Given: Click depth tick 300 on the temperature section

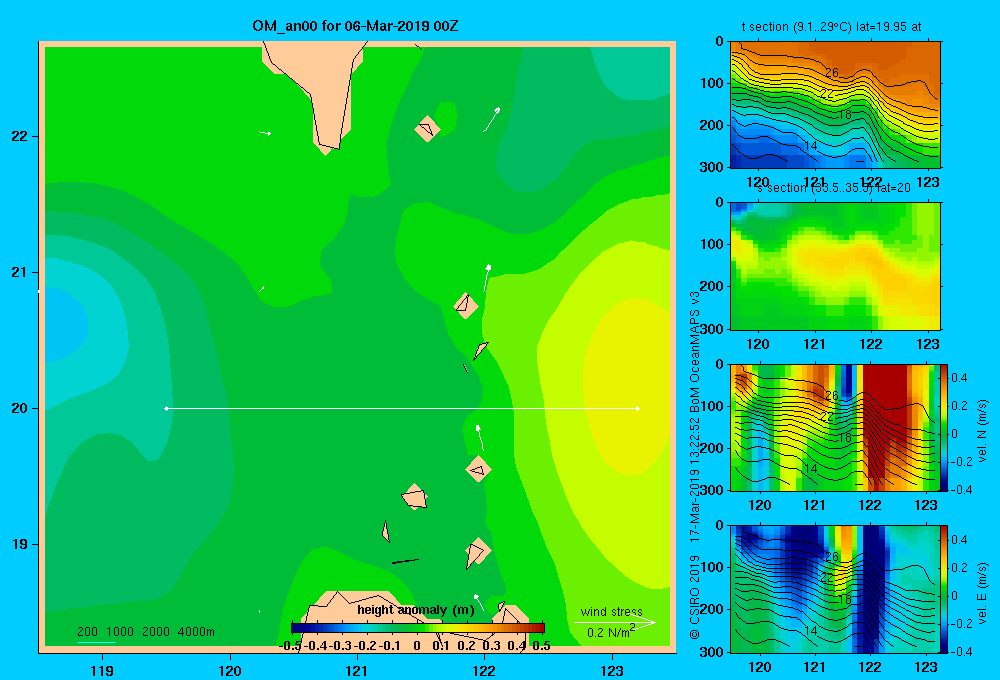Looking at the screenshot, I should click(712, 166).
